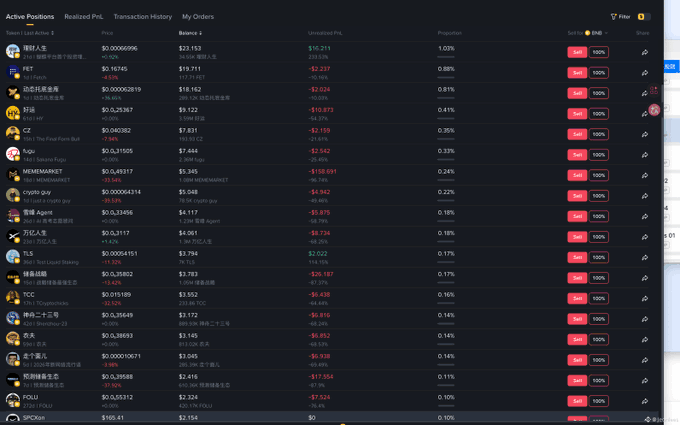Viewport: 680px width, 425px height.
Task: Click the TCC token avatar
Action: click(x=13, y=298)
